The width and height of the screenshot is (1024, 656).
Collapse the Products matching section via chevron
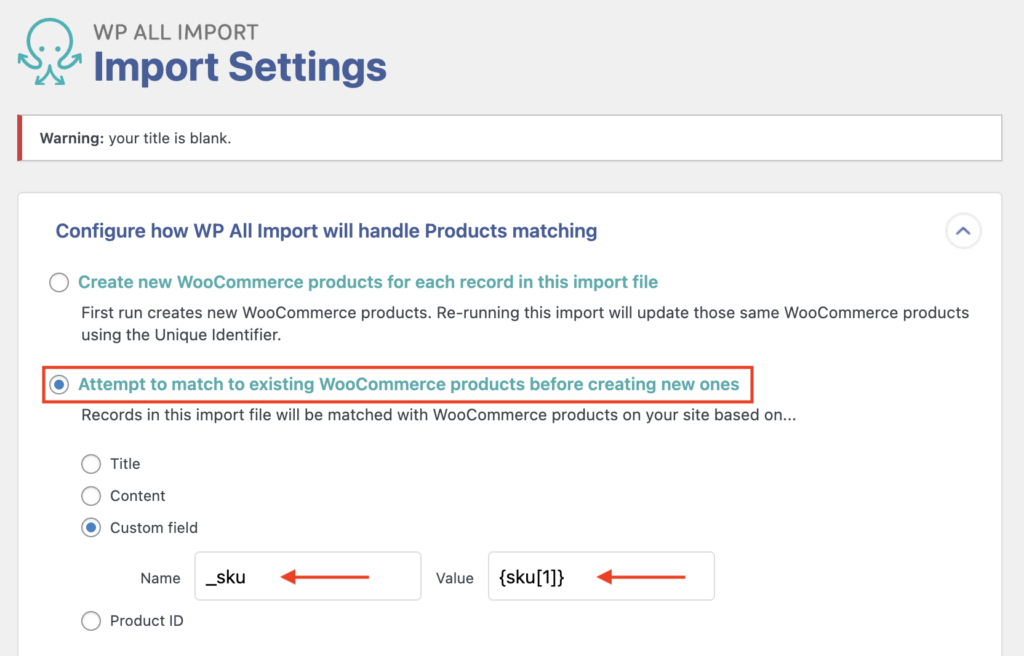tap(963, 231)
